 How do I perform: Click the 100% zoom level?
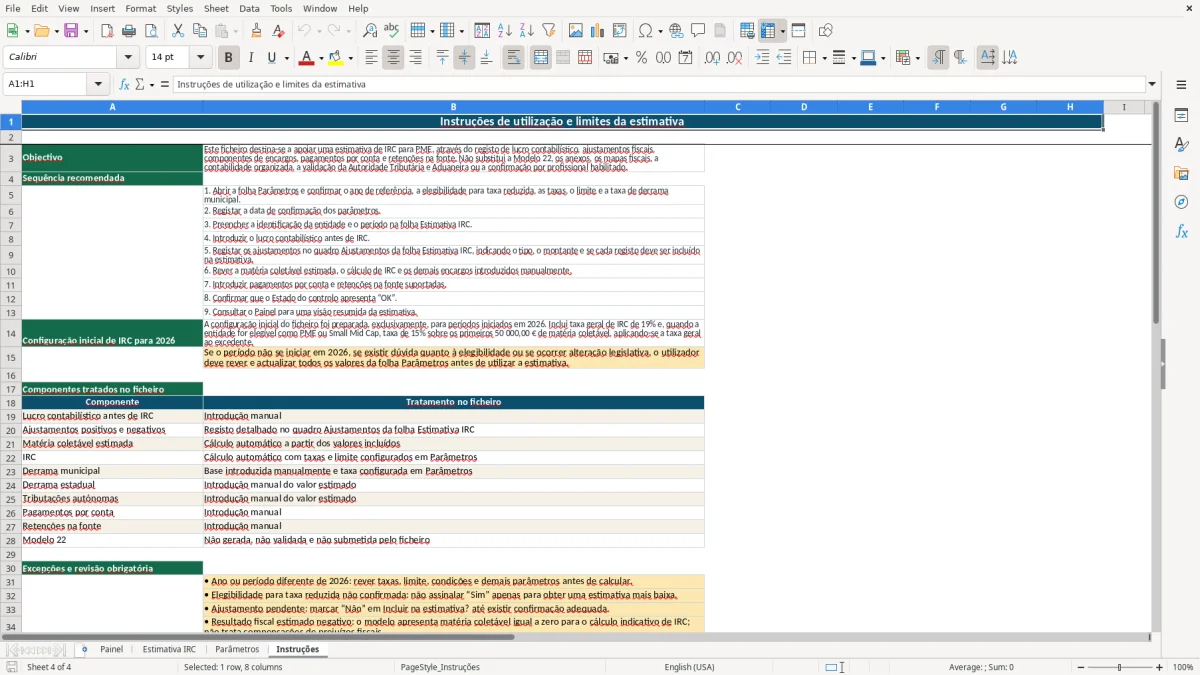pos(1183,667)
